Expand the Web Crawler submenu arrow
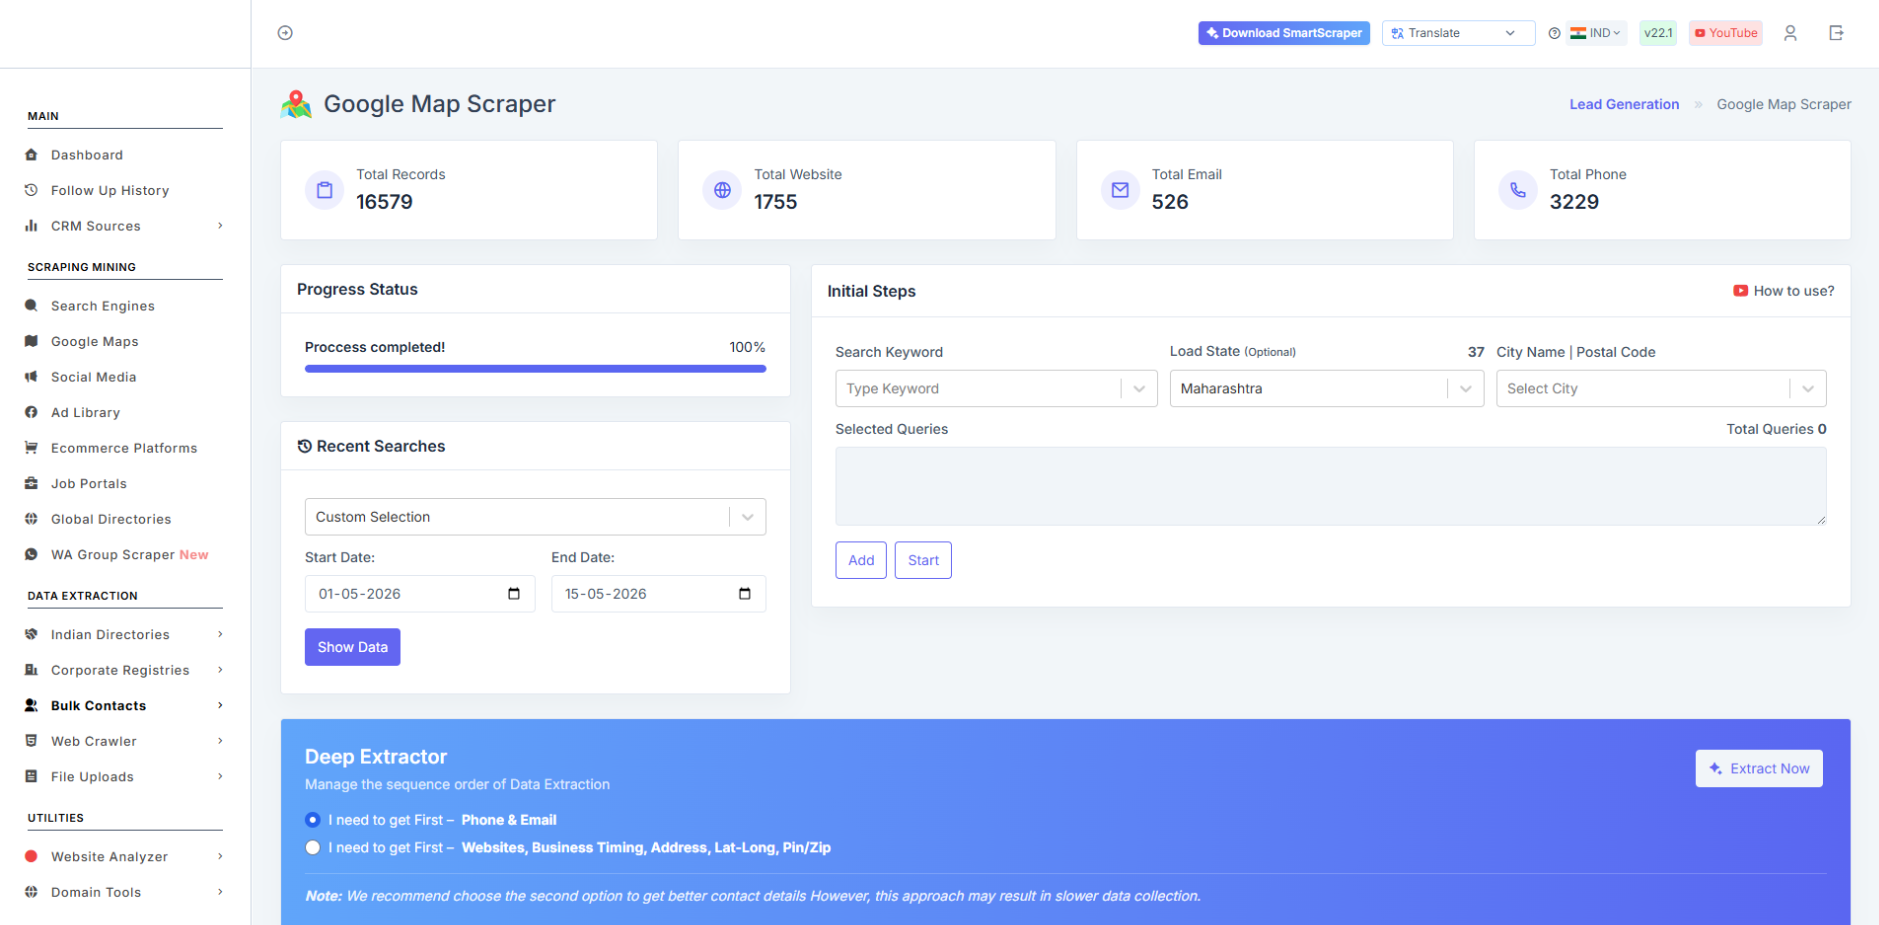1879x925 pixels. tap(220, 741)
